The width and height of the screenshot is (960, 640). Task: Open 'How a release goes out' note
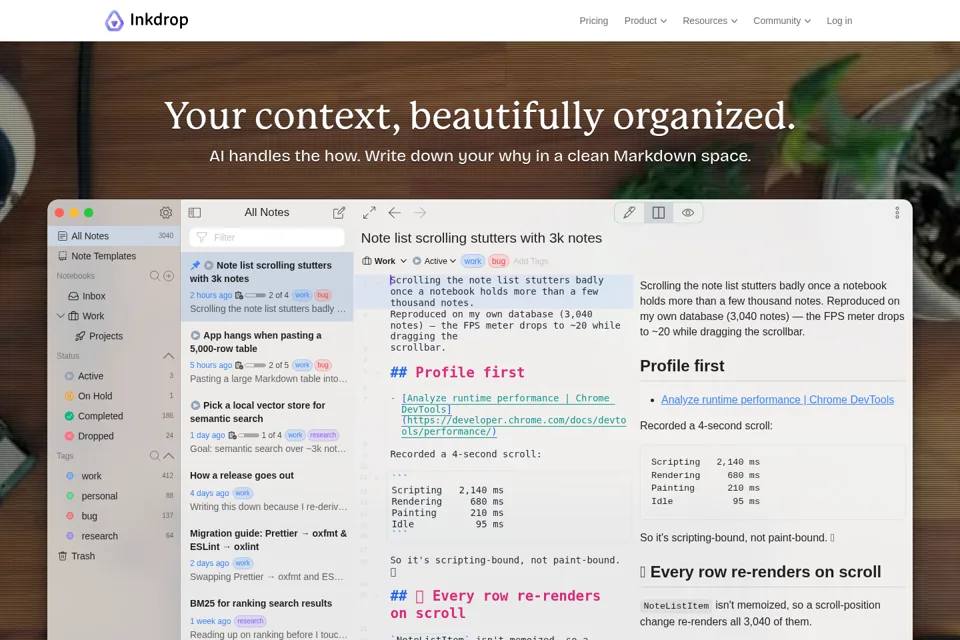(x=268, y=491)
